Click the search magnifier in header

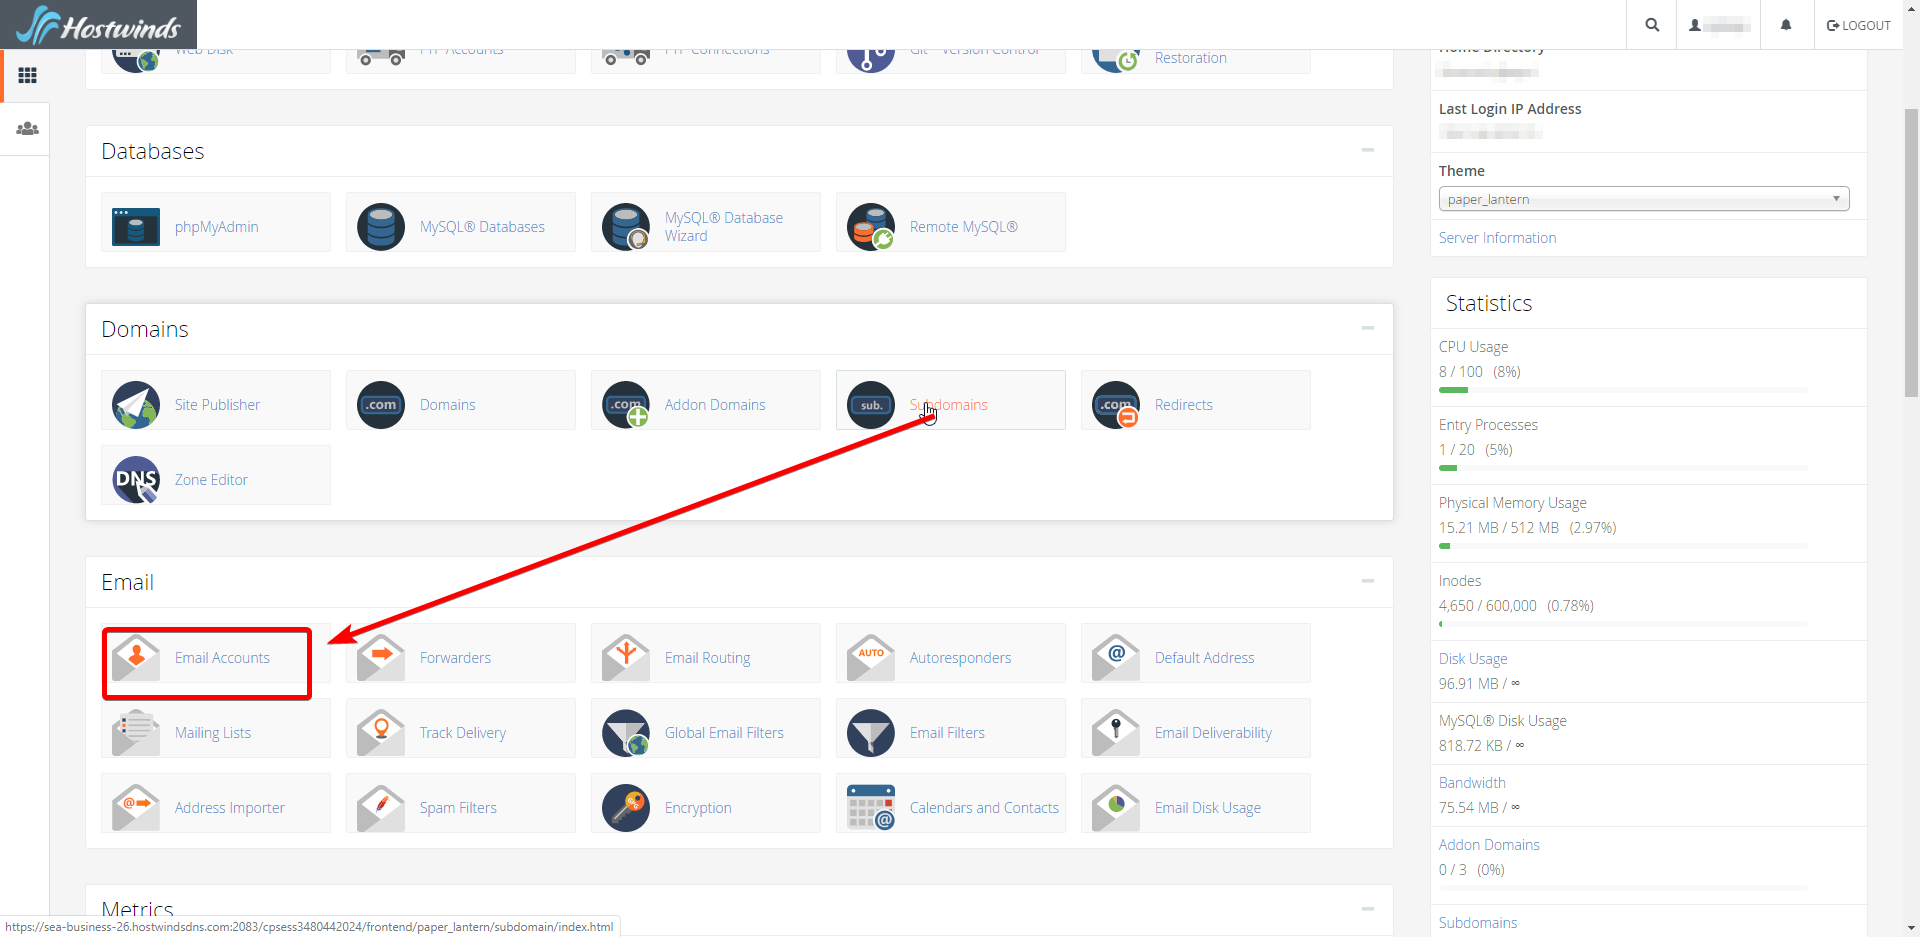(1652, 25)
